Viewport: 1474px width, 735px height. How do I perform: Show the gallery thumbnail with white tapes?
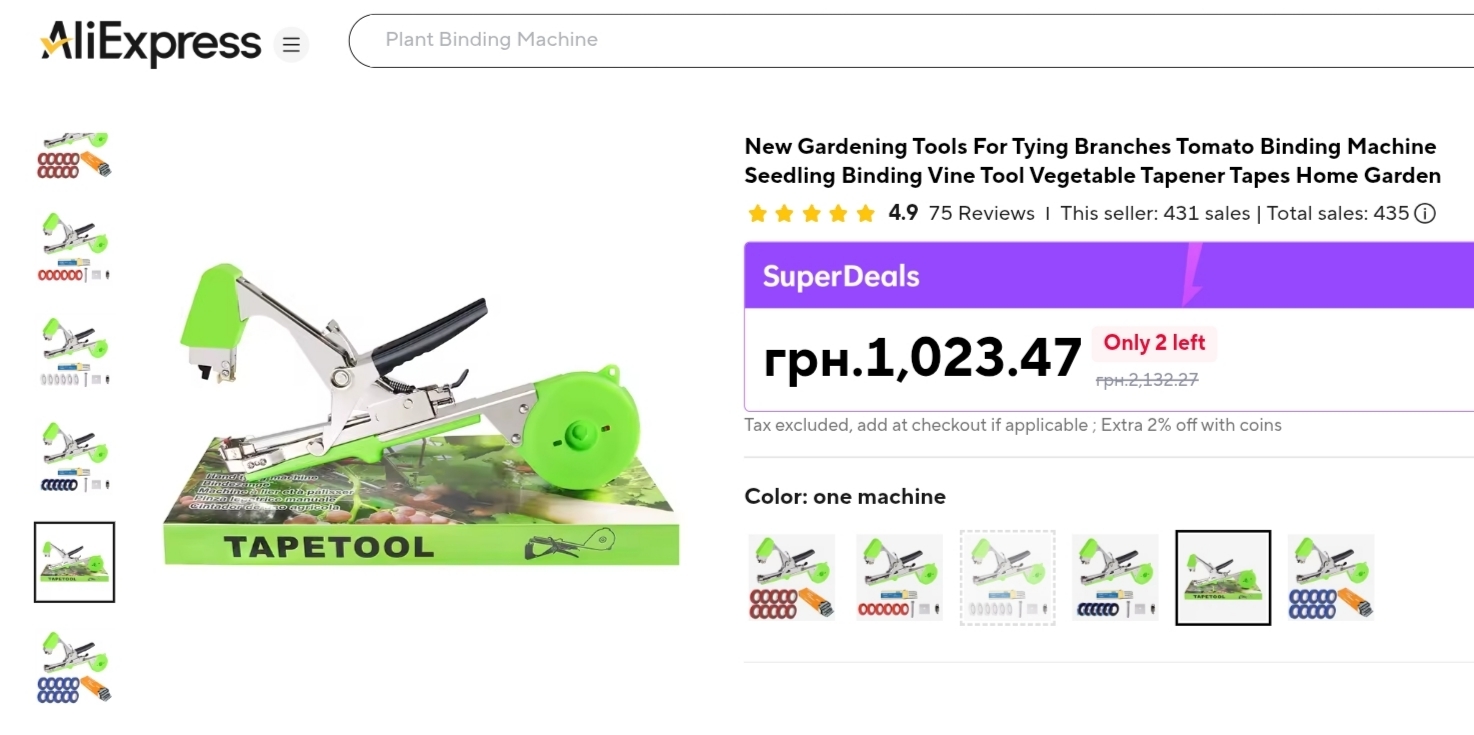(75, 353)
